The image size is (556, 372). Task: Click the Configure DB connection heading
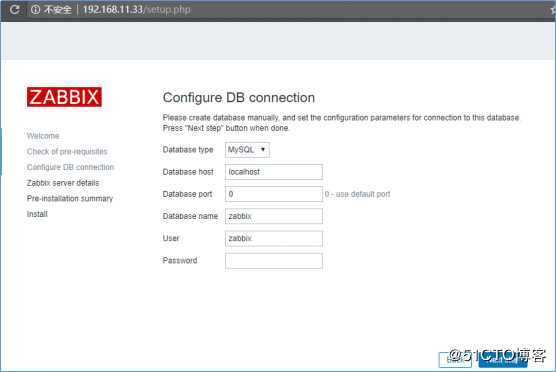click(x=239, y=98)
